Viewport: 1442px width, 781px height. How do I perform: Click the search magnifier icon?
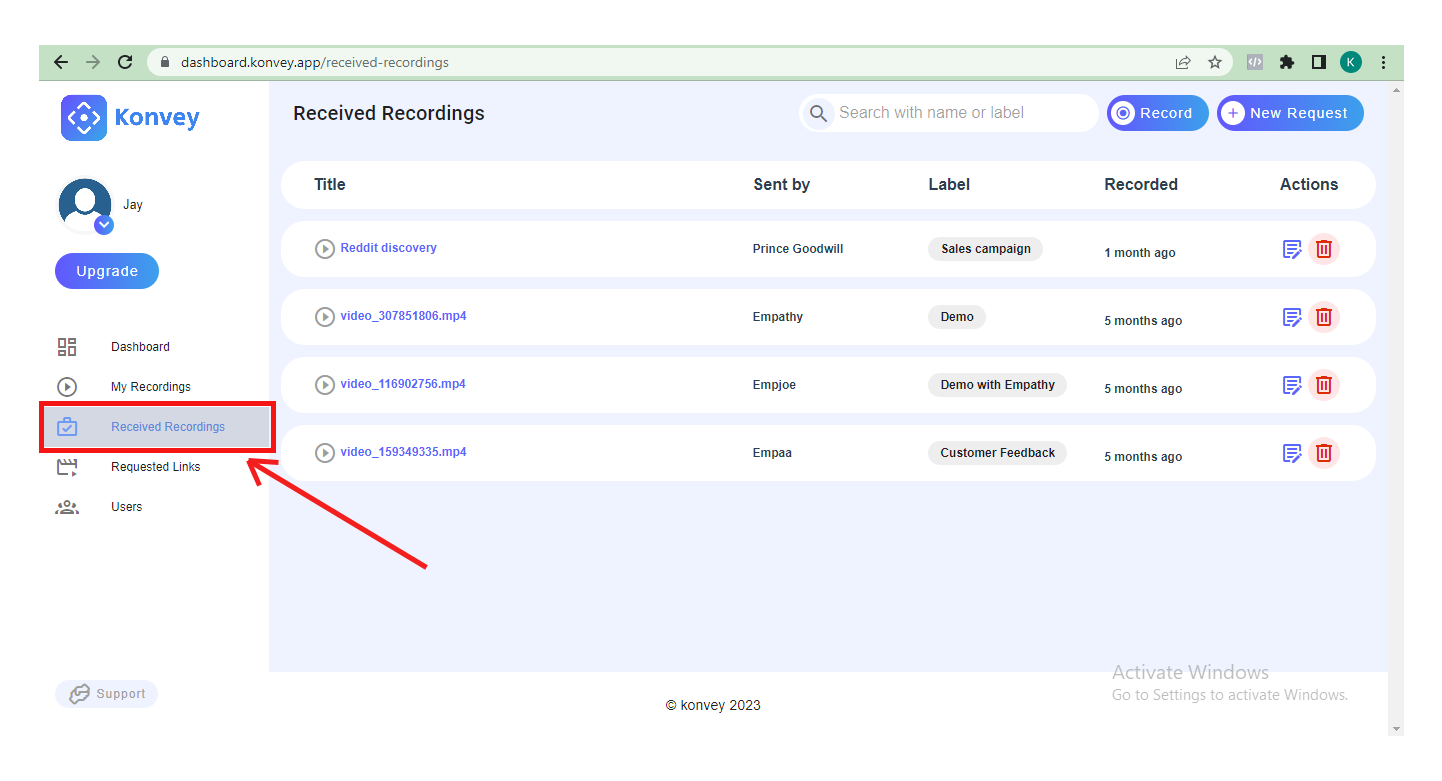click(818, 113)
